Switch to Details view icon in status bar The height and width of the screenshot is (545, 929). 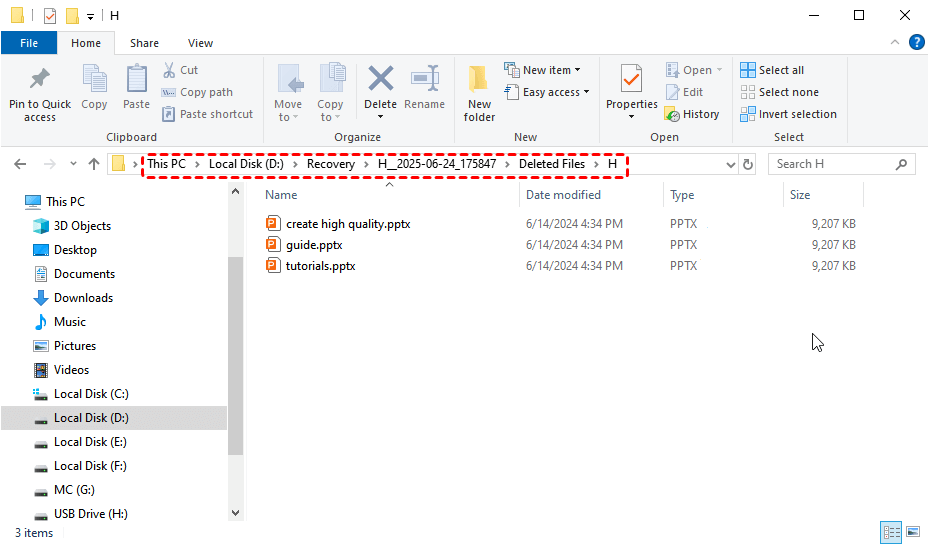pyautogui.click(x=890, y=531)
